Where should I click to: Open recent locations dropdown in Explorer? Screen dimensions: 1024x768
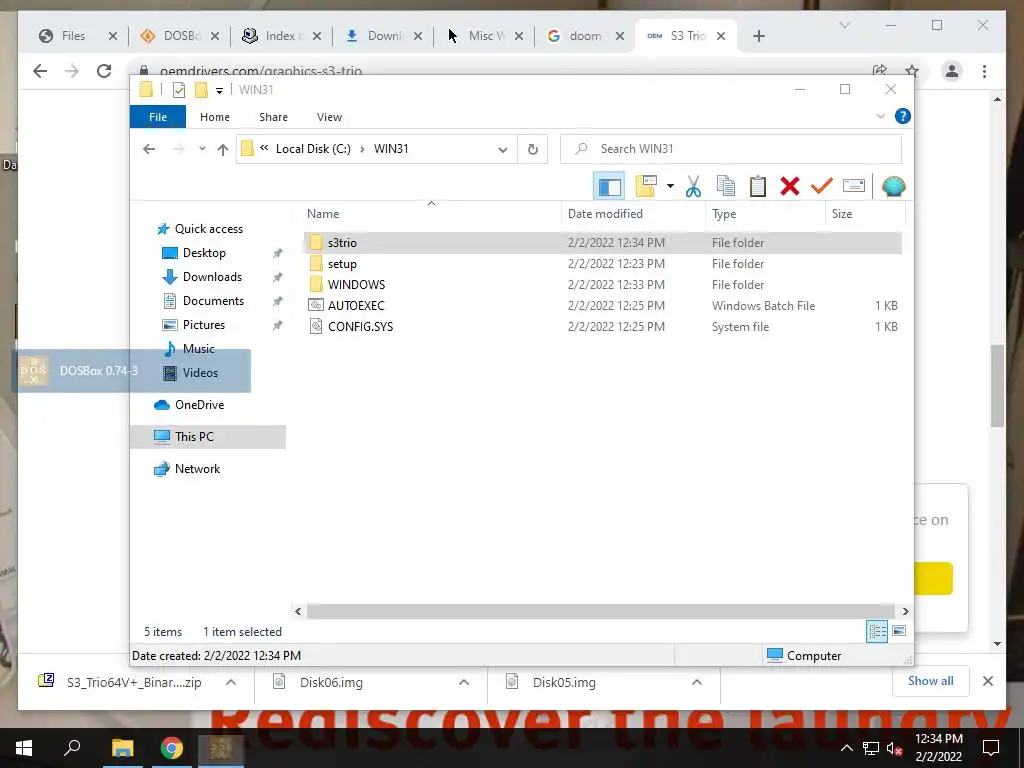coord(202,149)
